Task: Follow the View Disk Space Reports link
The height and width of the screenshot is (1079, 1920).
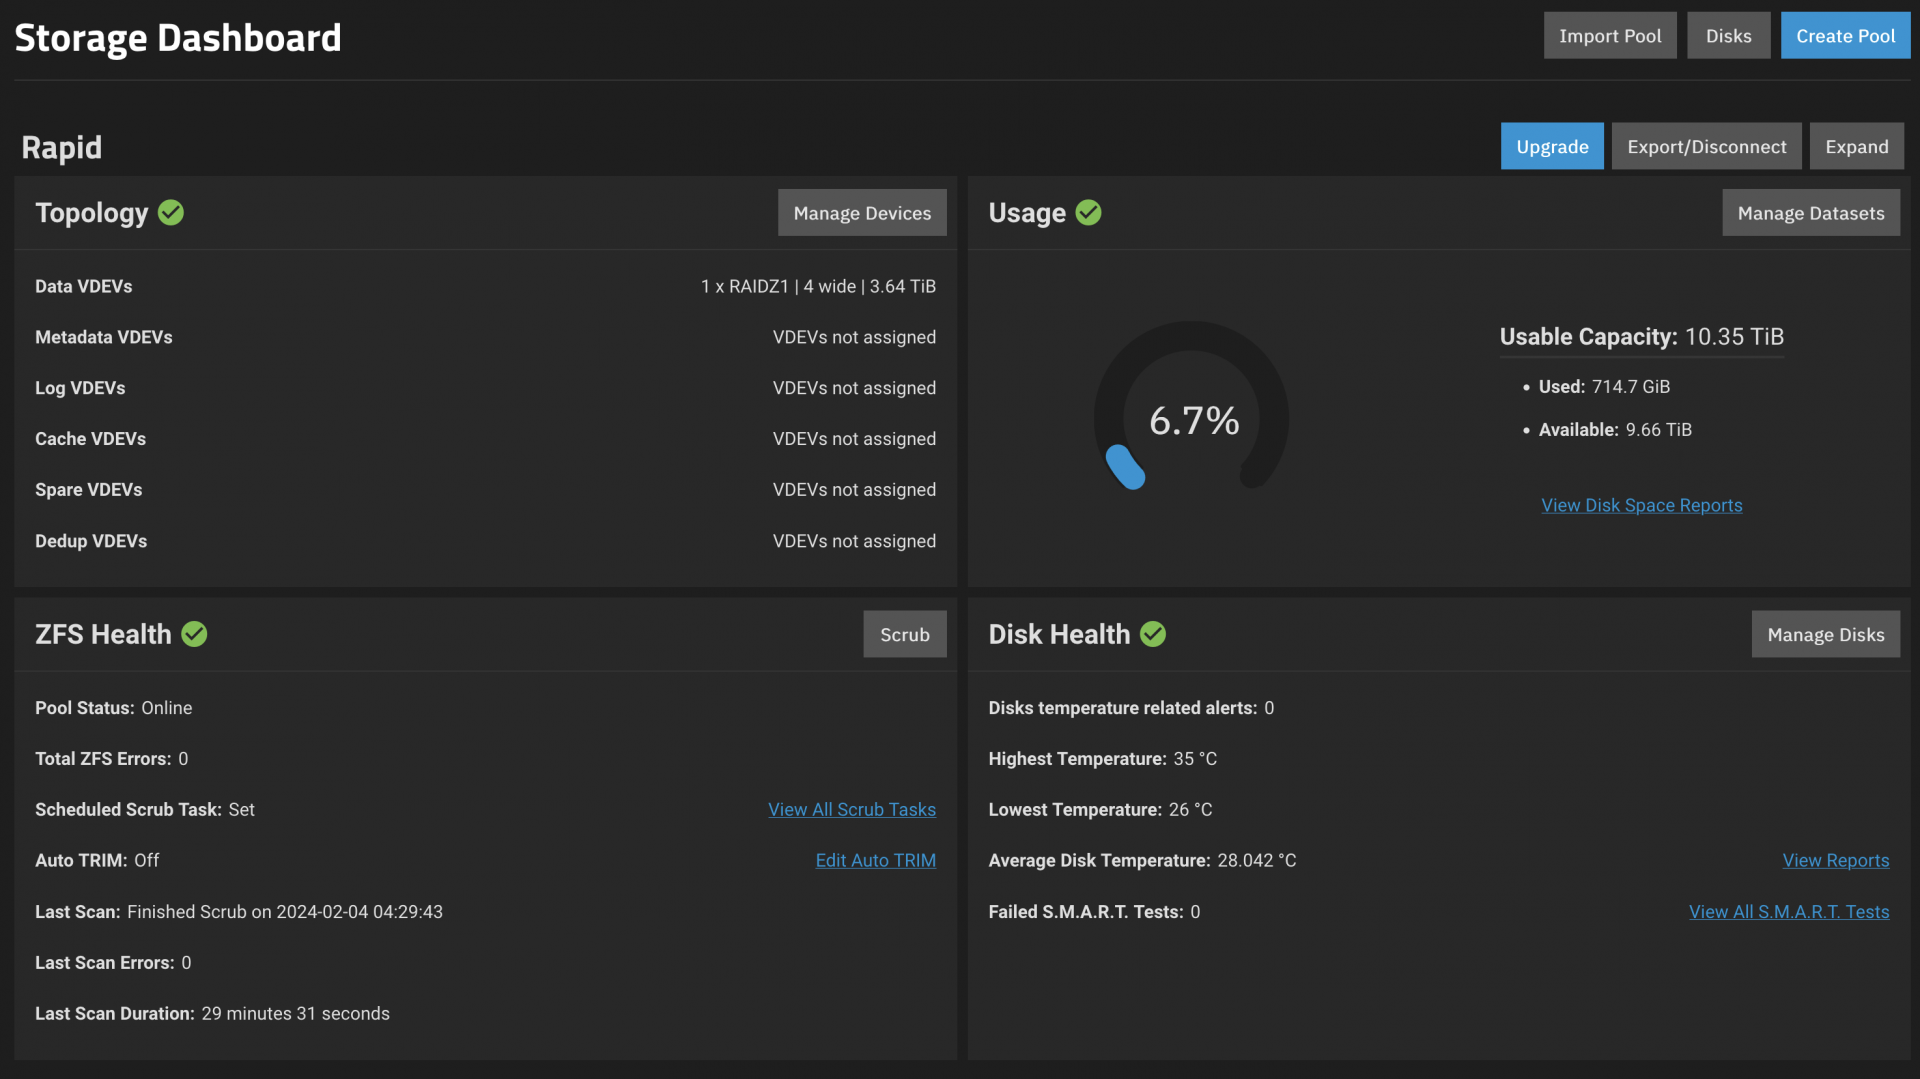Action: coord(1641,506)
